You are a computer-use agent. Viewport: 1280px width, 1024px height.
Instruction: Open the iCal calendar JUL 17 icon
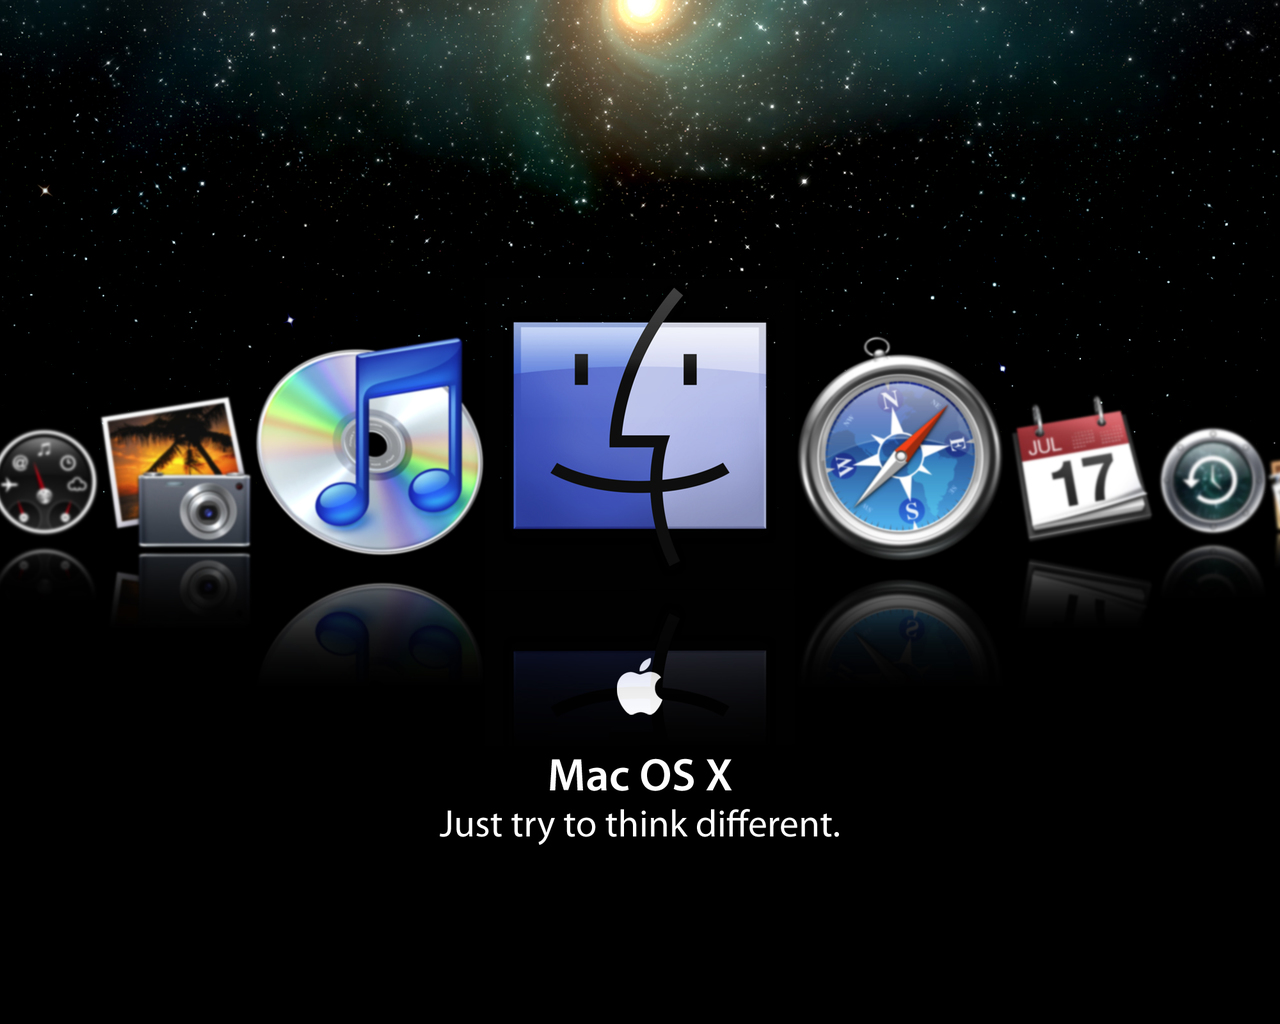tap(1081, 468)
